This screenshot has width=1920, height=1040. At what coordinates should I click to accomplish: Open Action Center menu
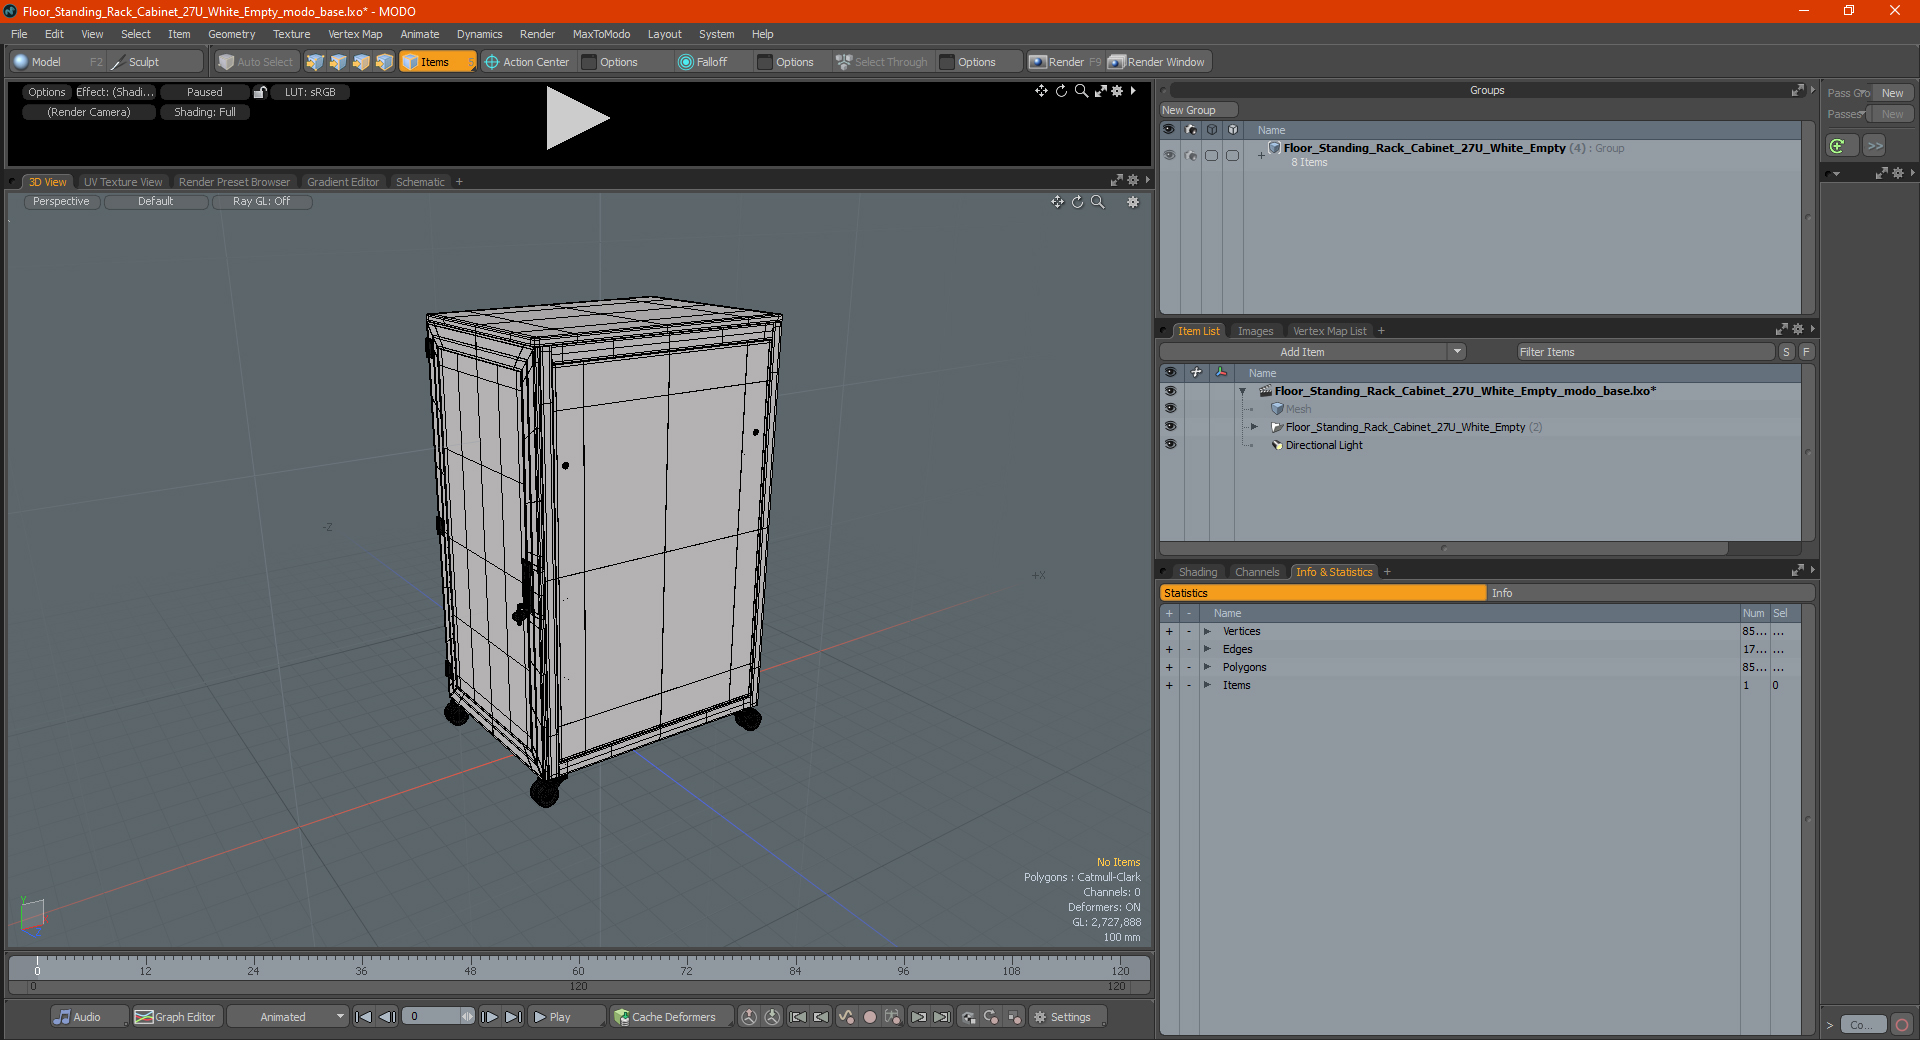[x=528, y=62]
